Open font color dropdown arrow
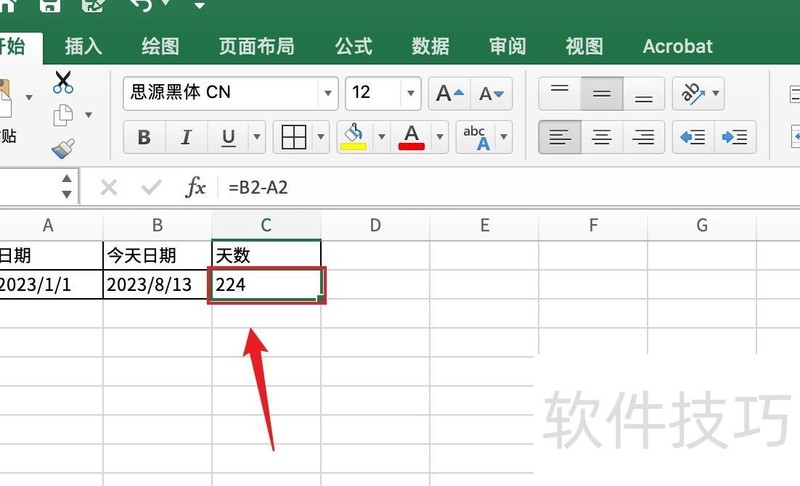This screenshot has height=486, width=800. click(439, 137)
